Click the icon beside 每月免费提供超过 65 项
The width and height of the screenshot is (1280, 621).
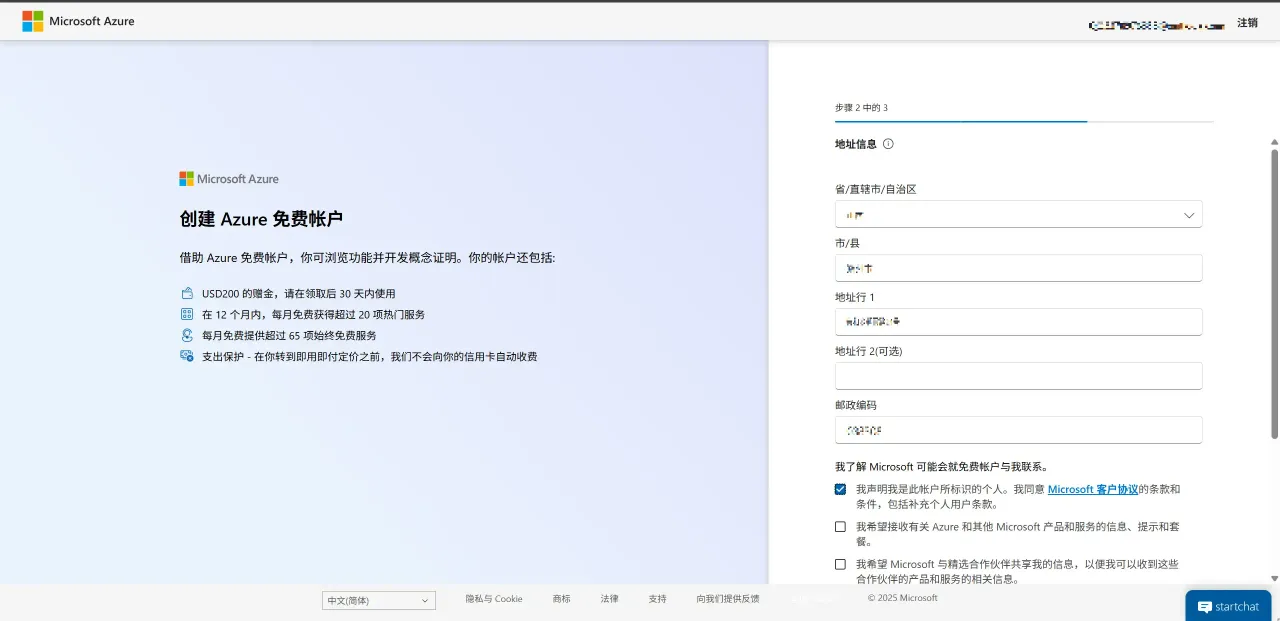click(x=187, y=335)
